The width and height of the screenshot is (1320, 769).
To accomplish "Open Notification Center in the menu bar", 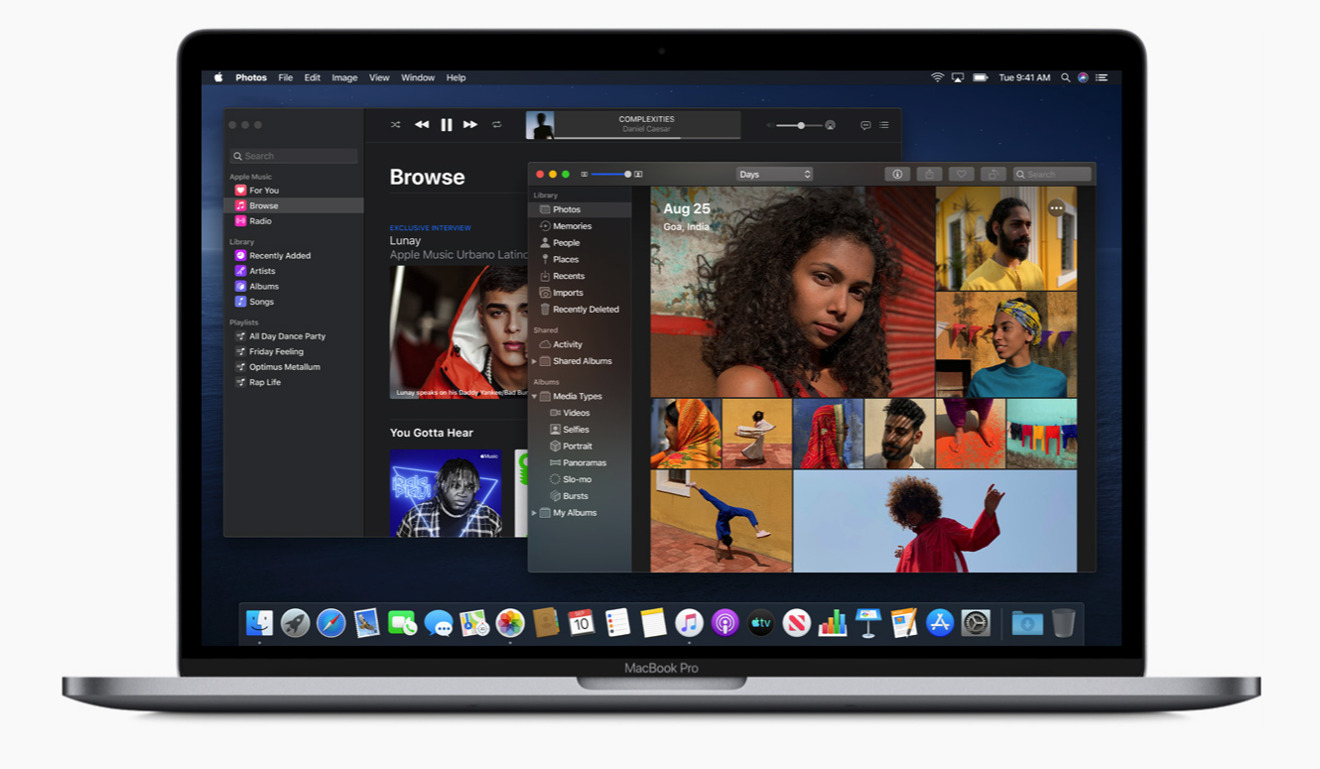I will click(1102, 77).
